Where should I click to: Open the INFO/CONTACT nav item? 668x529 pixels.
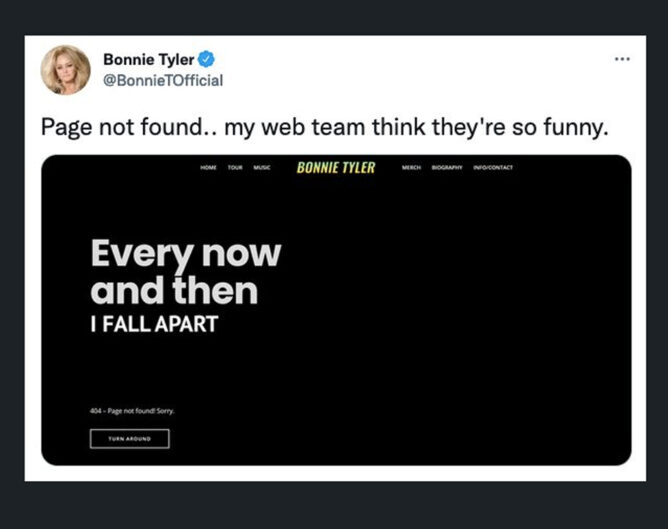coord(493,167)
